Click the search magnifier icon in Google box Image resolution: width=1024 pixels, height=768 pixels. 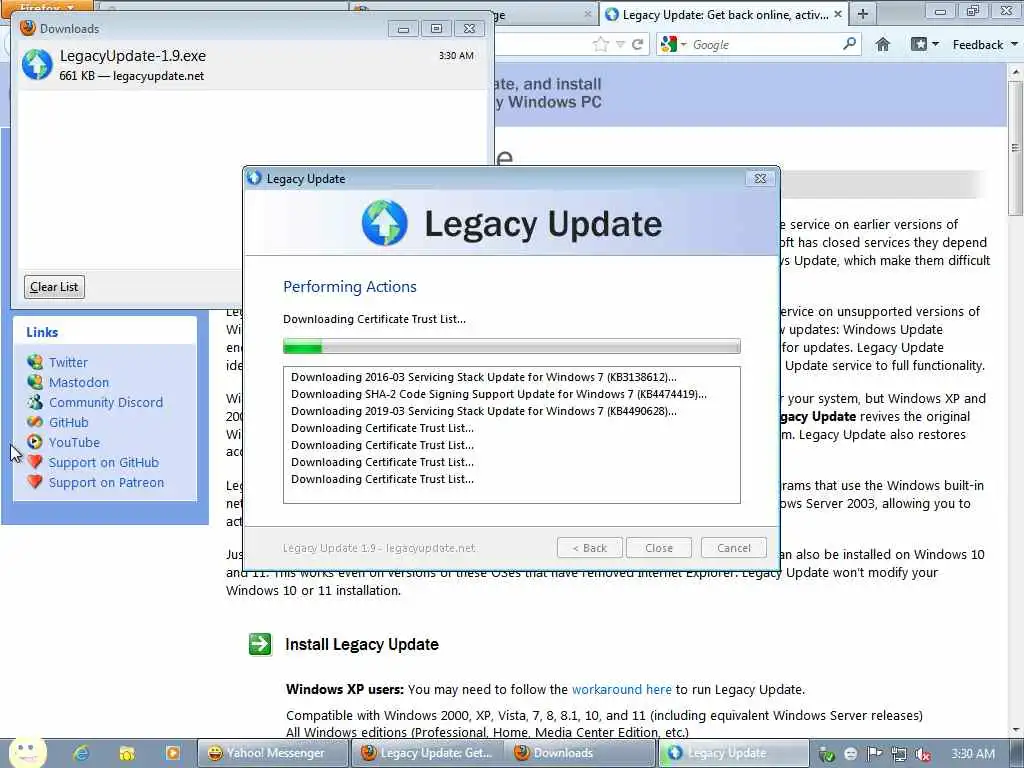pos(848,44)
